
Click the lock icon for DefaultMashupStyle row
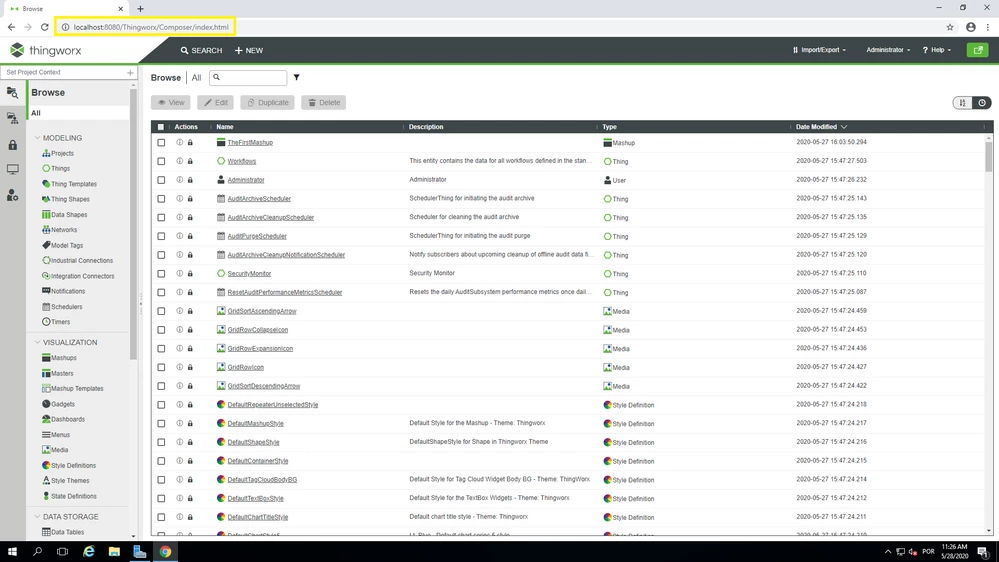tap(190, 423)
